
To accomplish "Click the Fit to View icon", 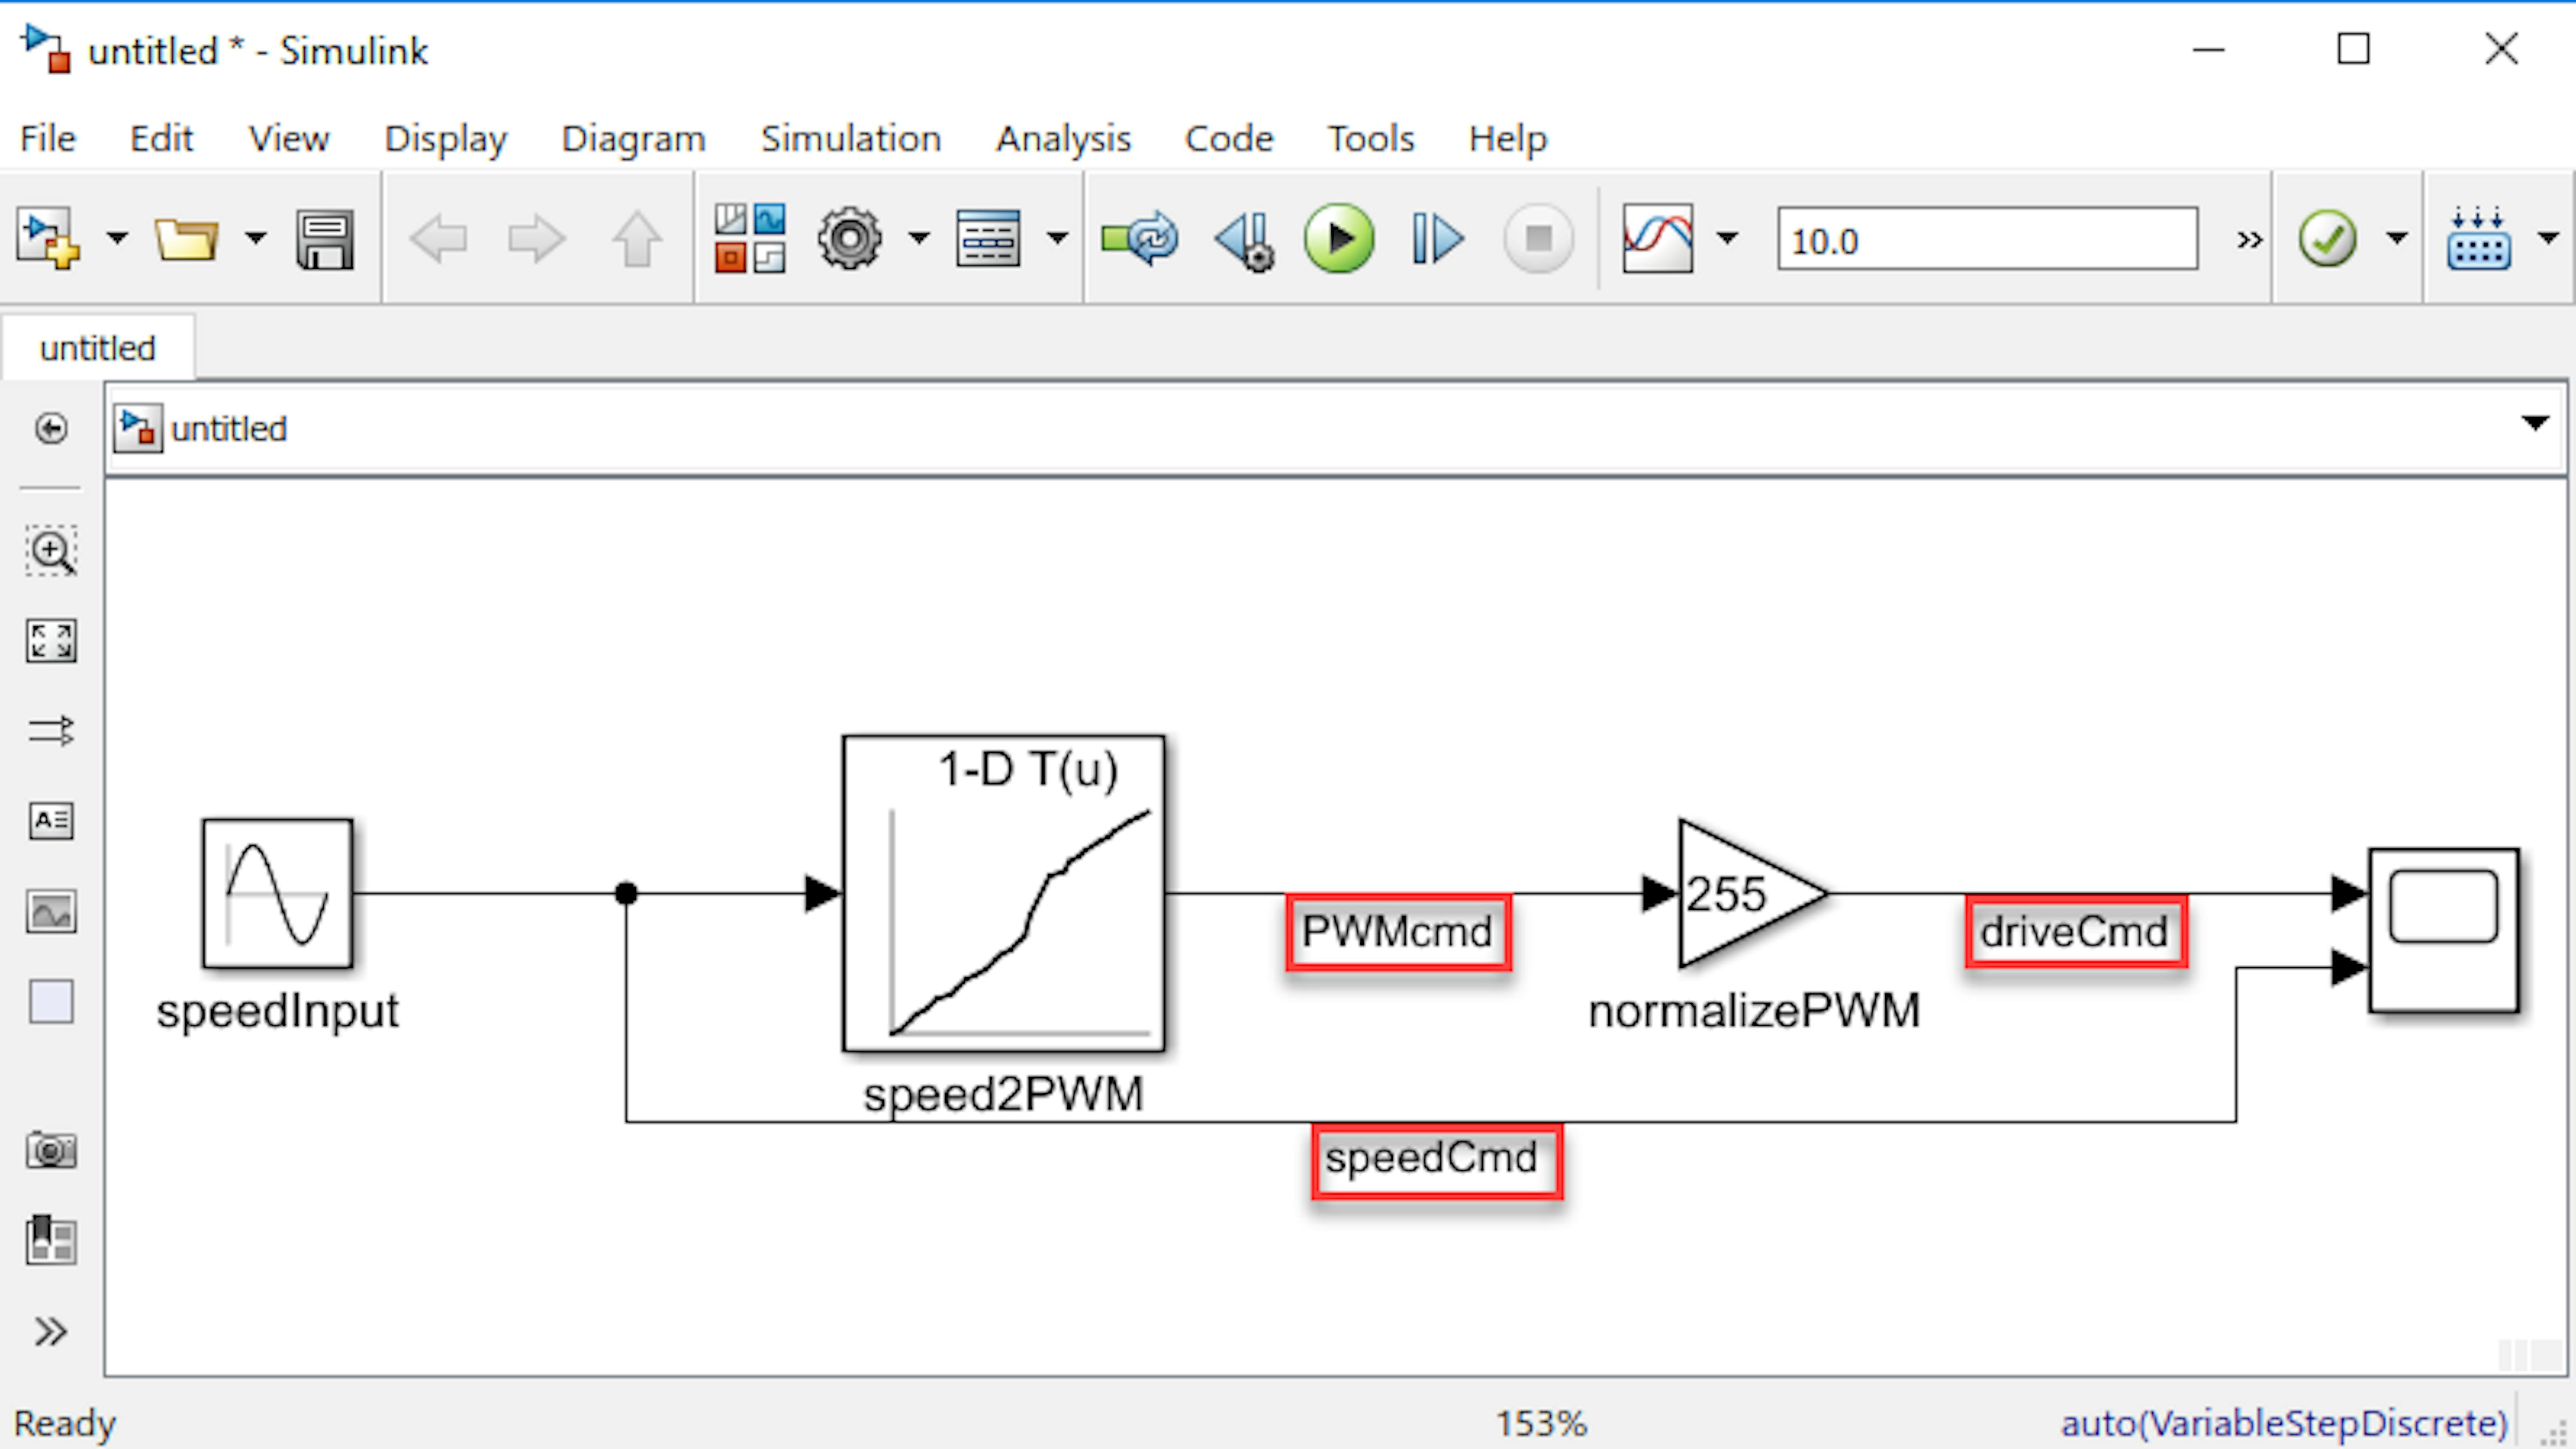I will (51, 641).
